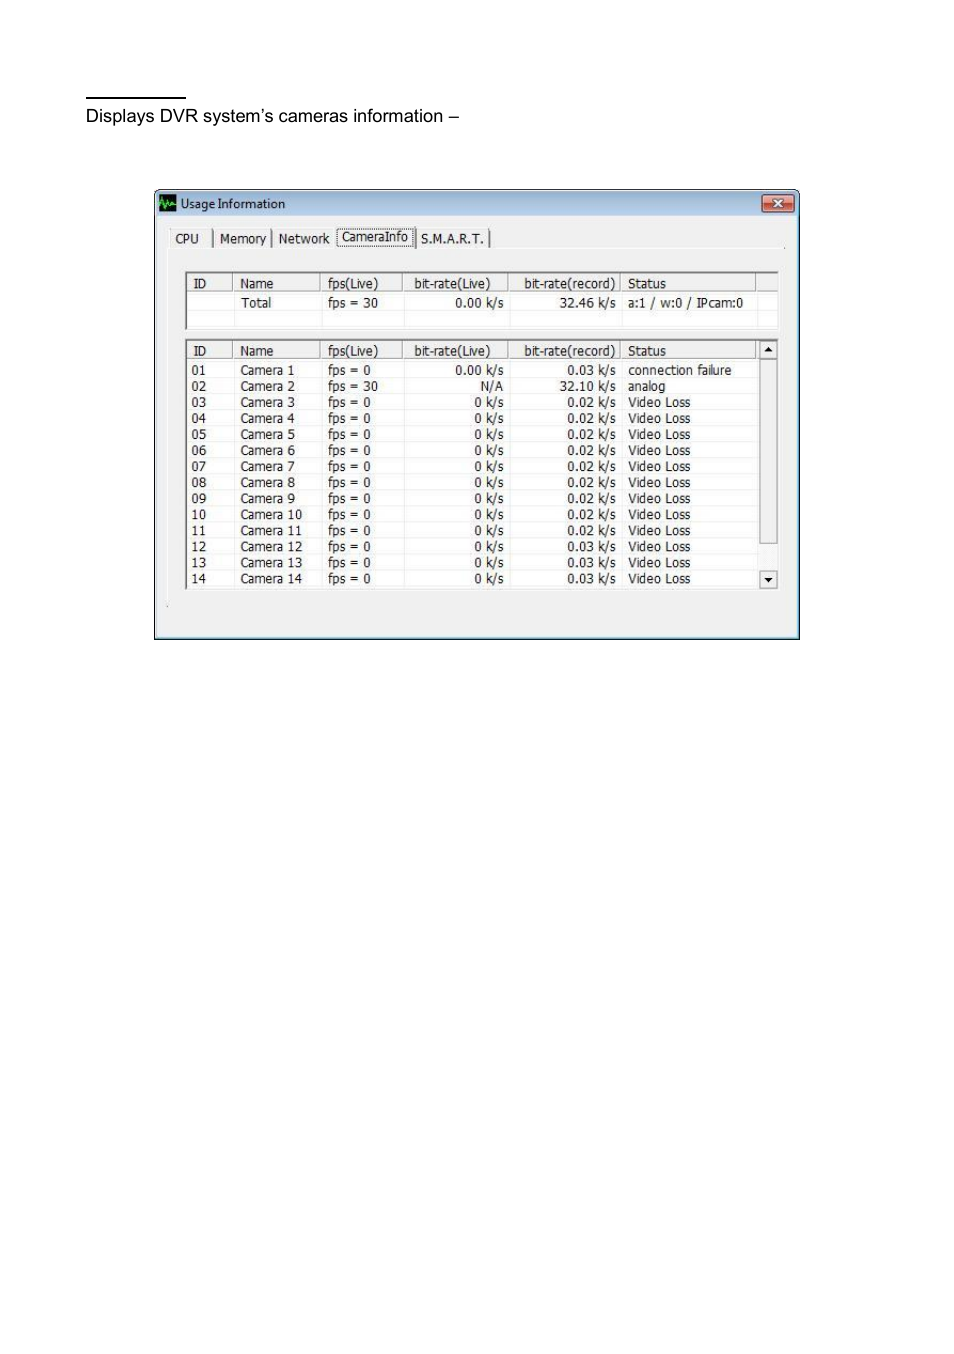Click ID header in the totals table

209,284
